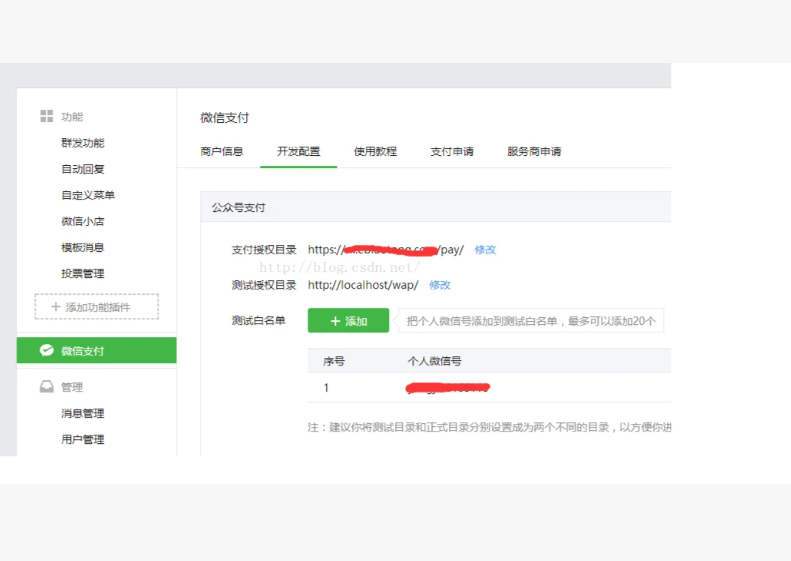Click the 管理 section label

coord(72,387)
